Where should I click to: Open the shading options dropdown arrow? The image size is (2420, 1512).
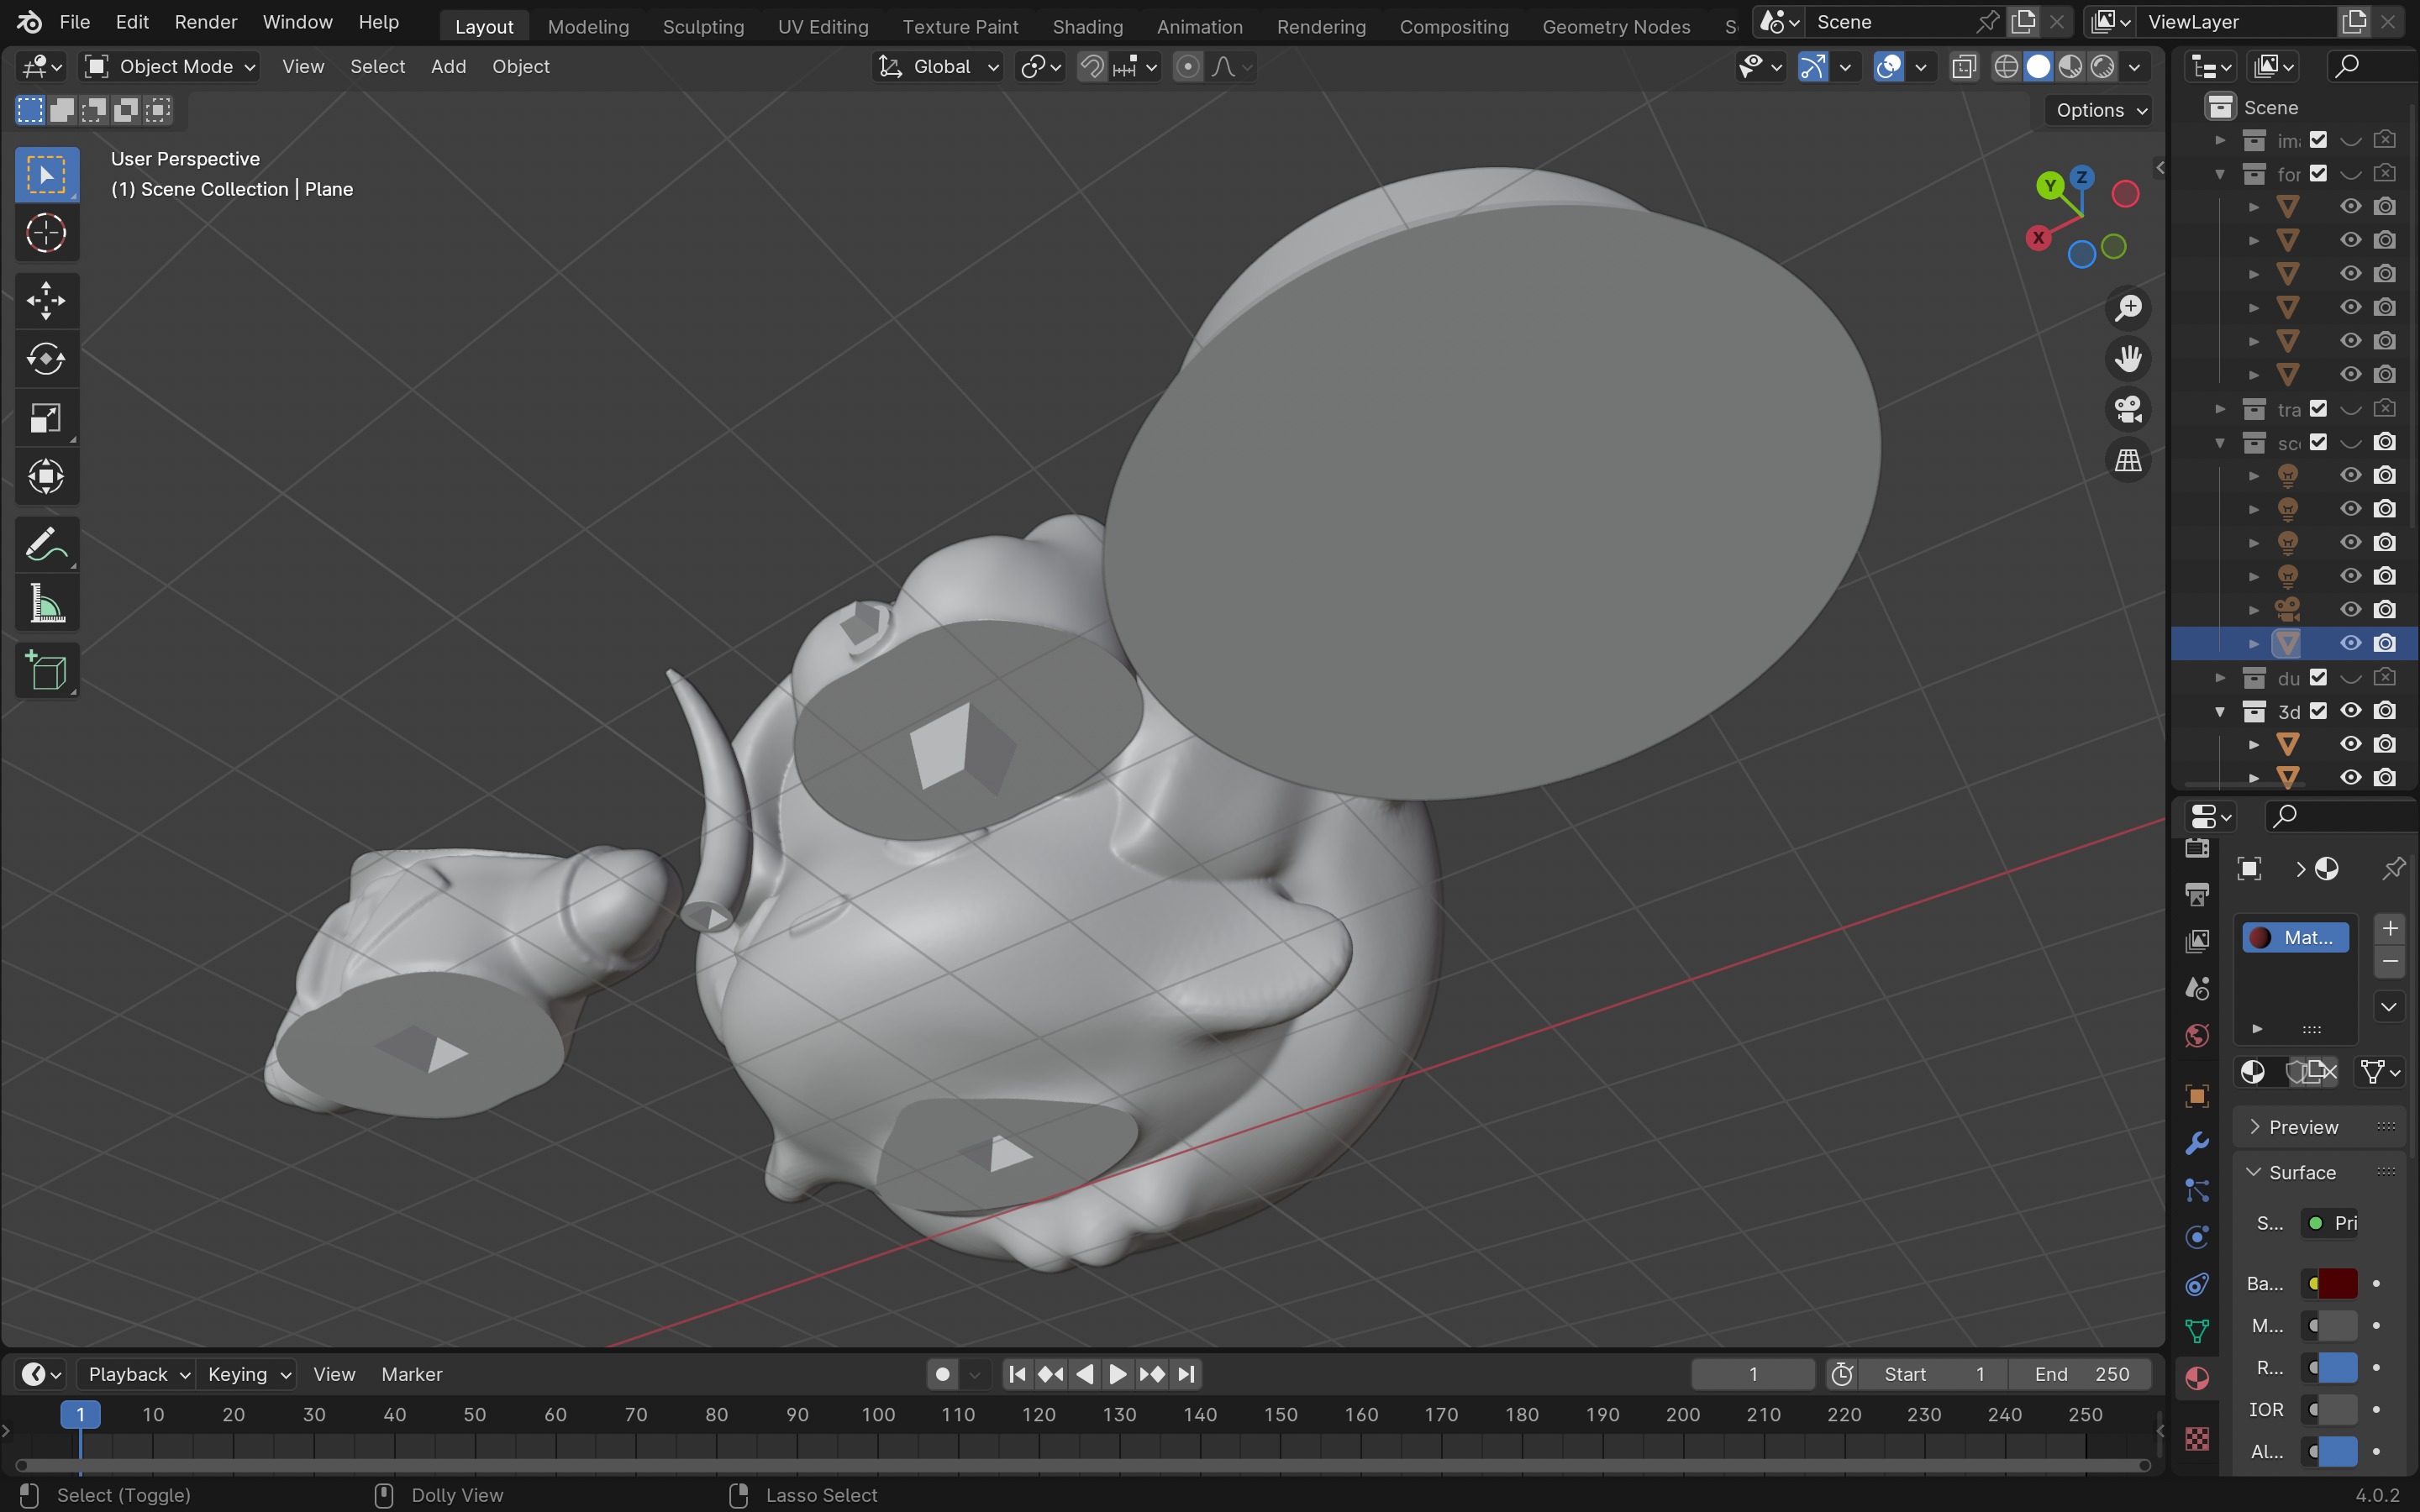tap(2134, 67)
